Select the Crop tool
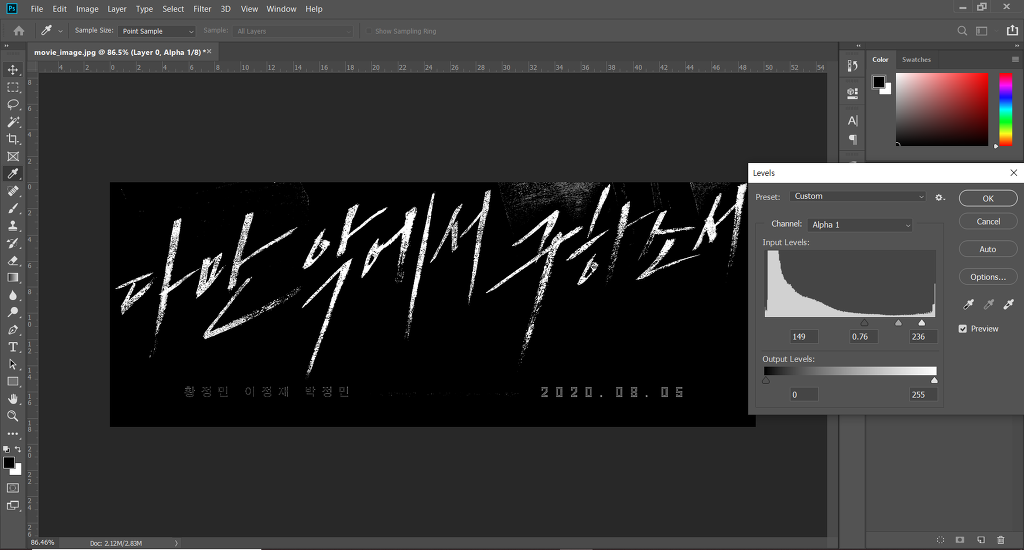Viewport: 1024px width, 550px height. pyautogui.click(x=12, y=139)
